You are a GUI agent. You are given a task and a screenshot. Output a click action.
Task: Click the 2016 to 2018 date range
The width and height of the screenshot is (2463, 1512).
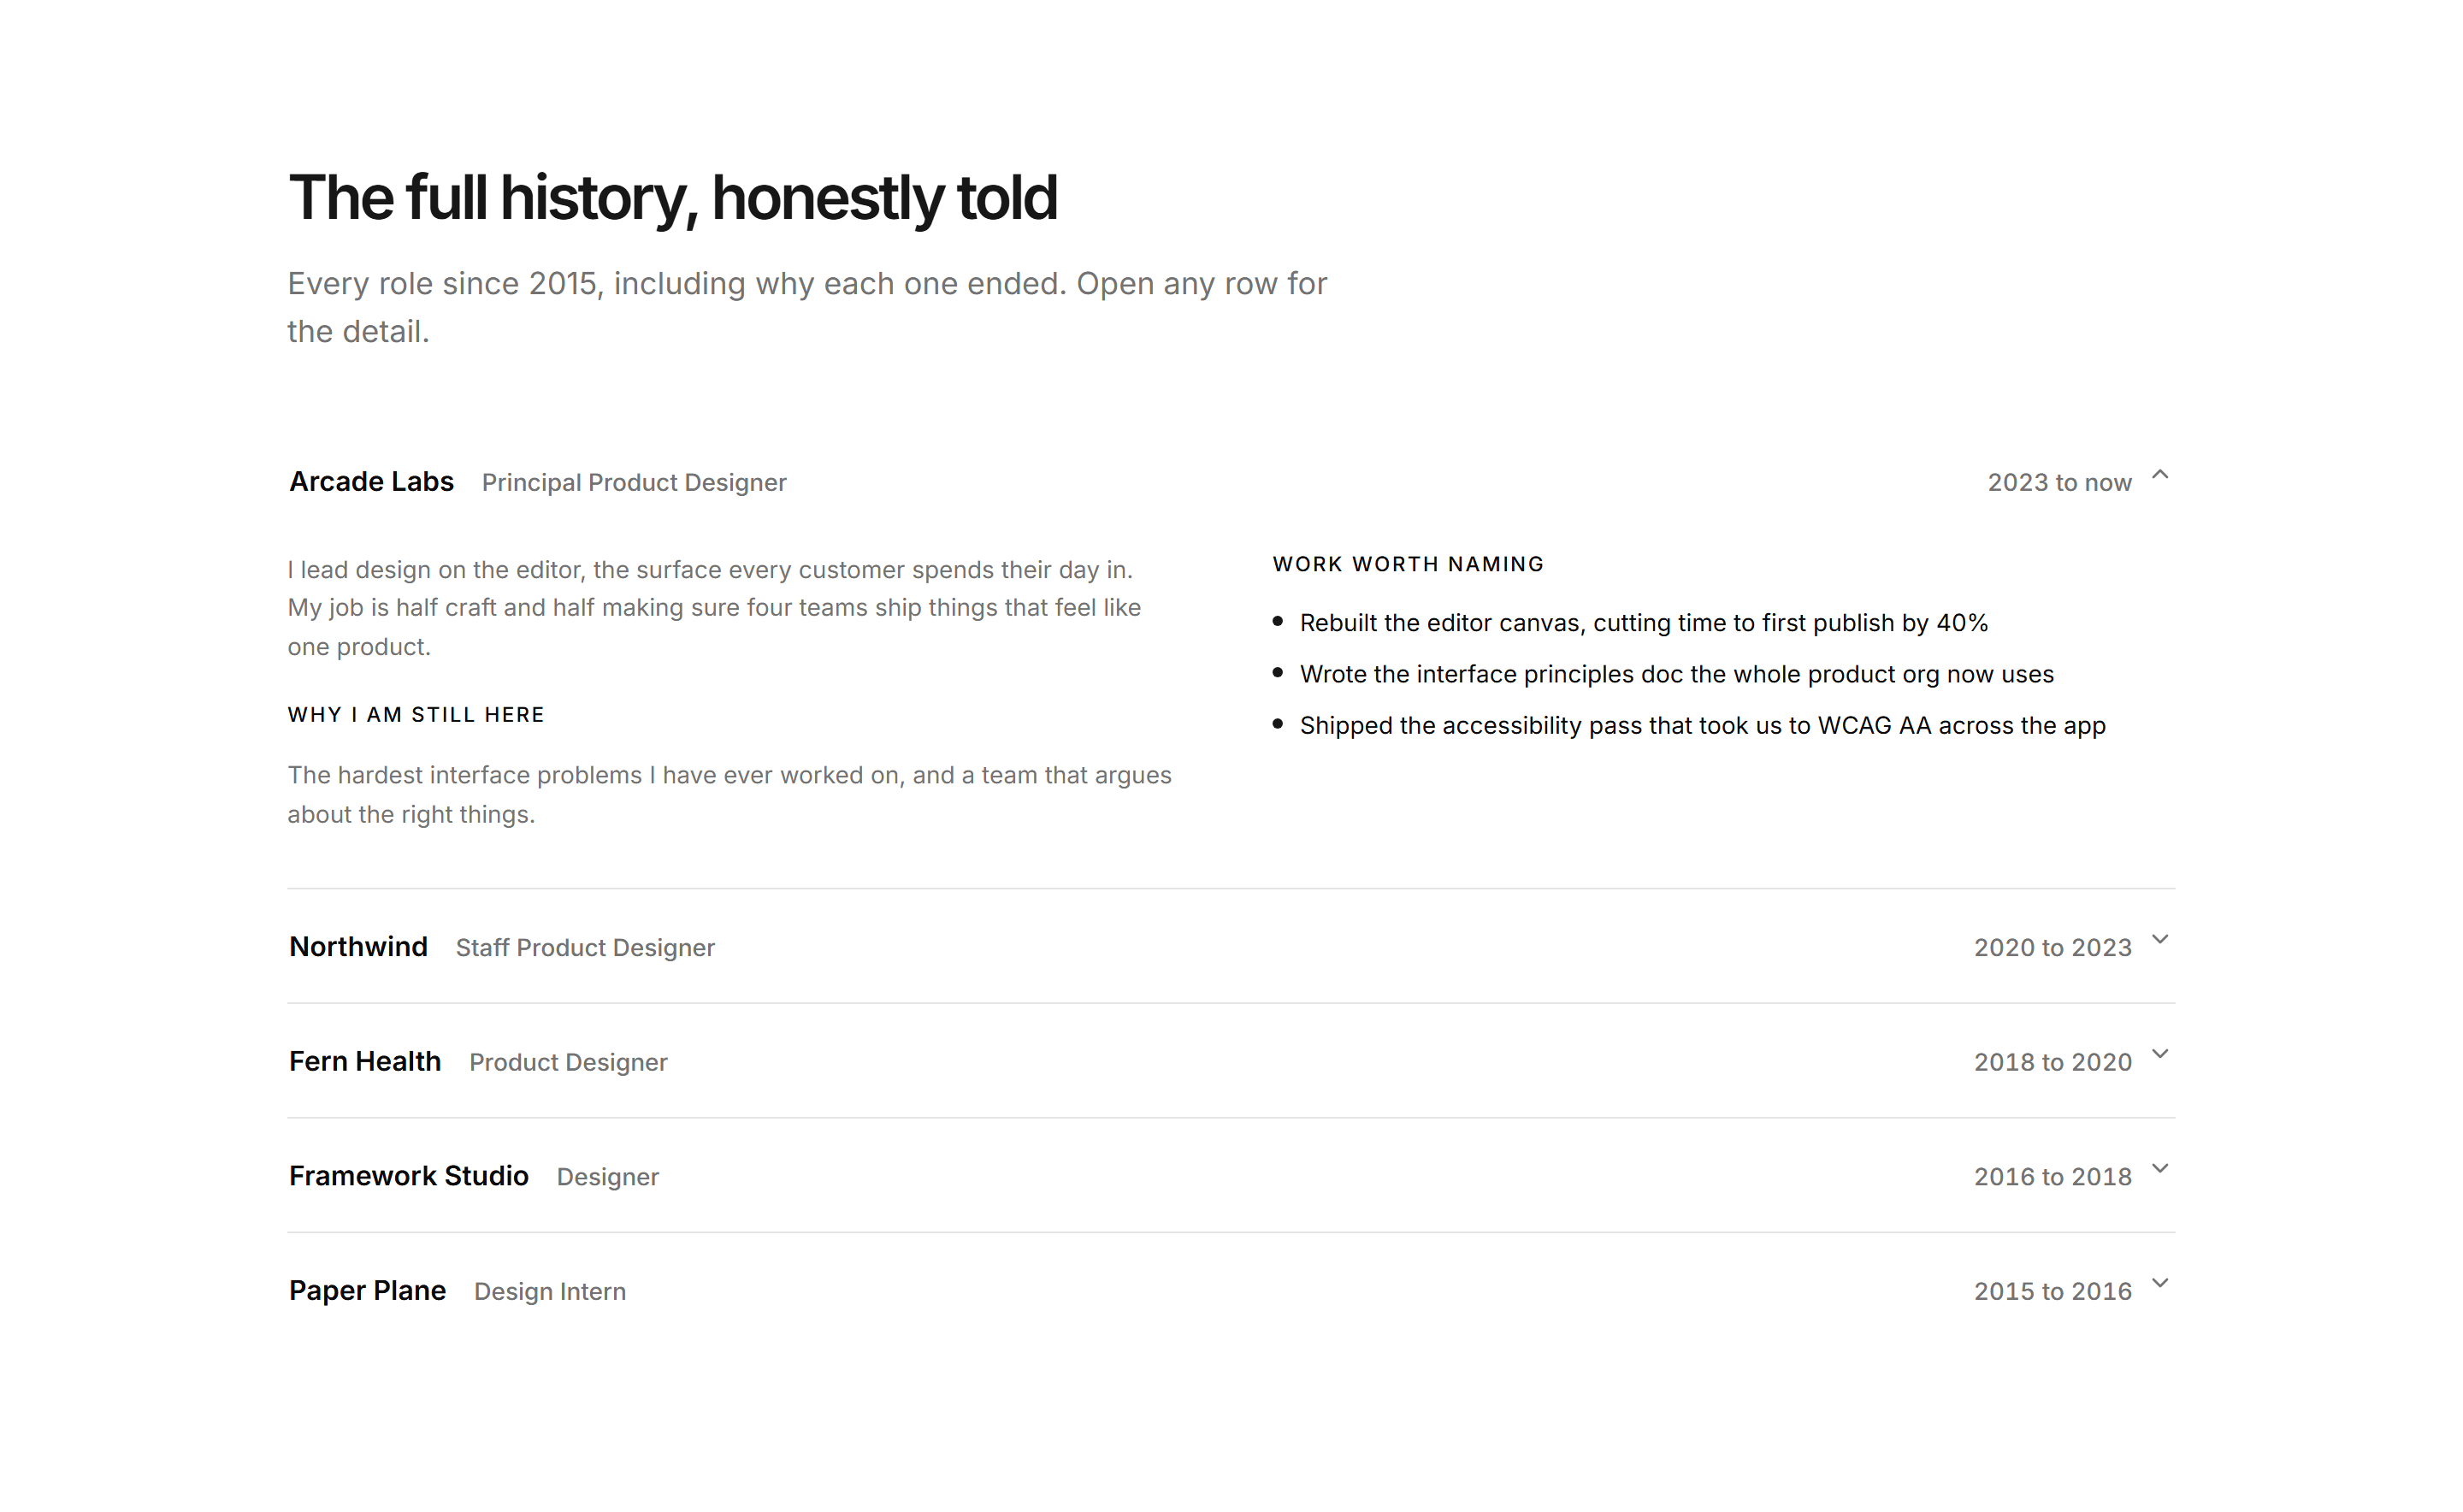[x=2053, y=1177]
